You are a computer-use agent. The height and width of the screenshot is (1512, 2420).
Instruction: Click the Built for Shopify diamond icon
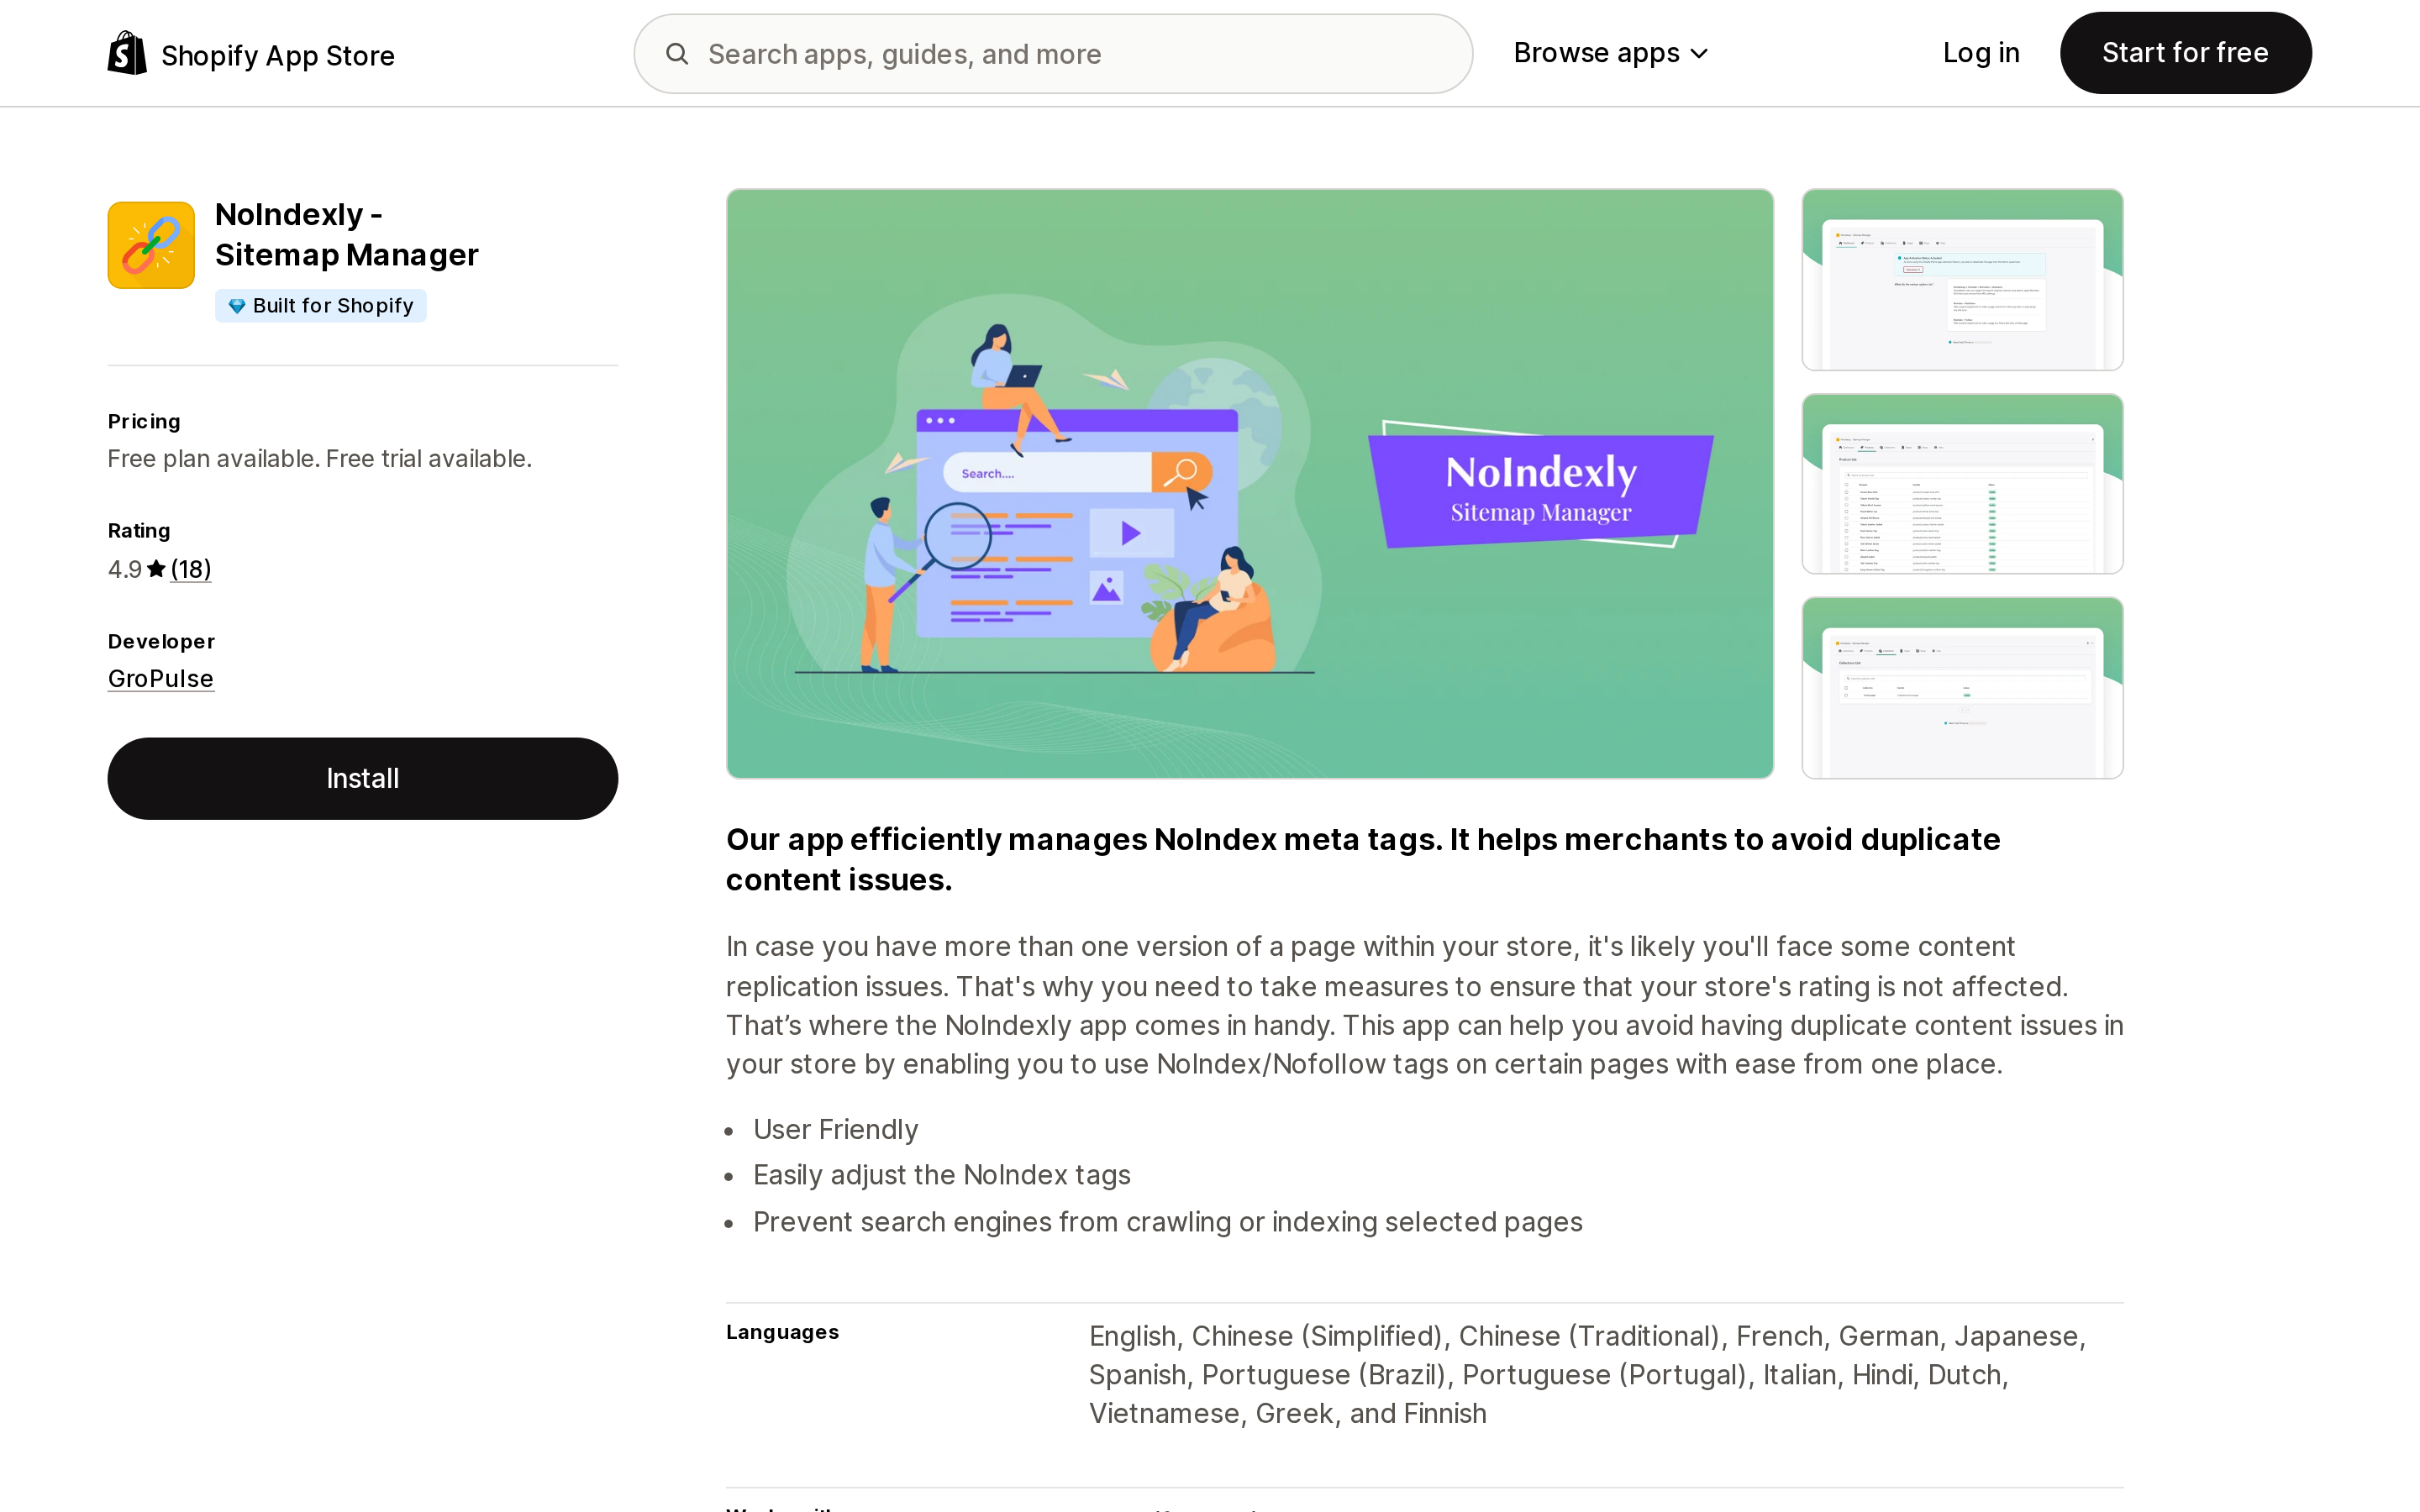point(237,306)
